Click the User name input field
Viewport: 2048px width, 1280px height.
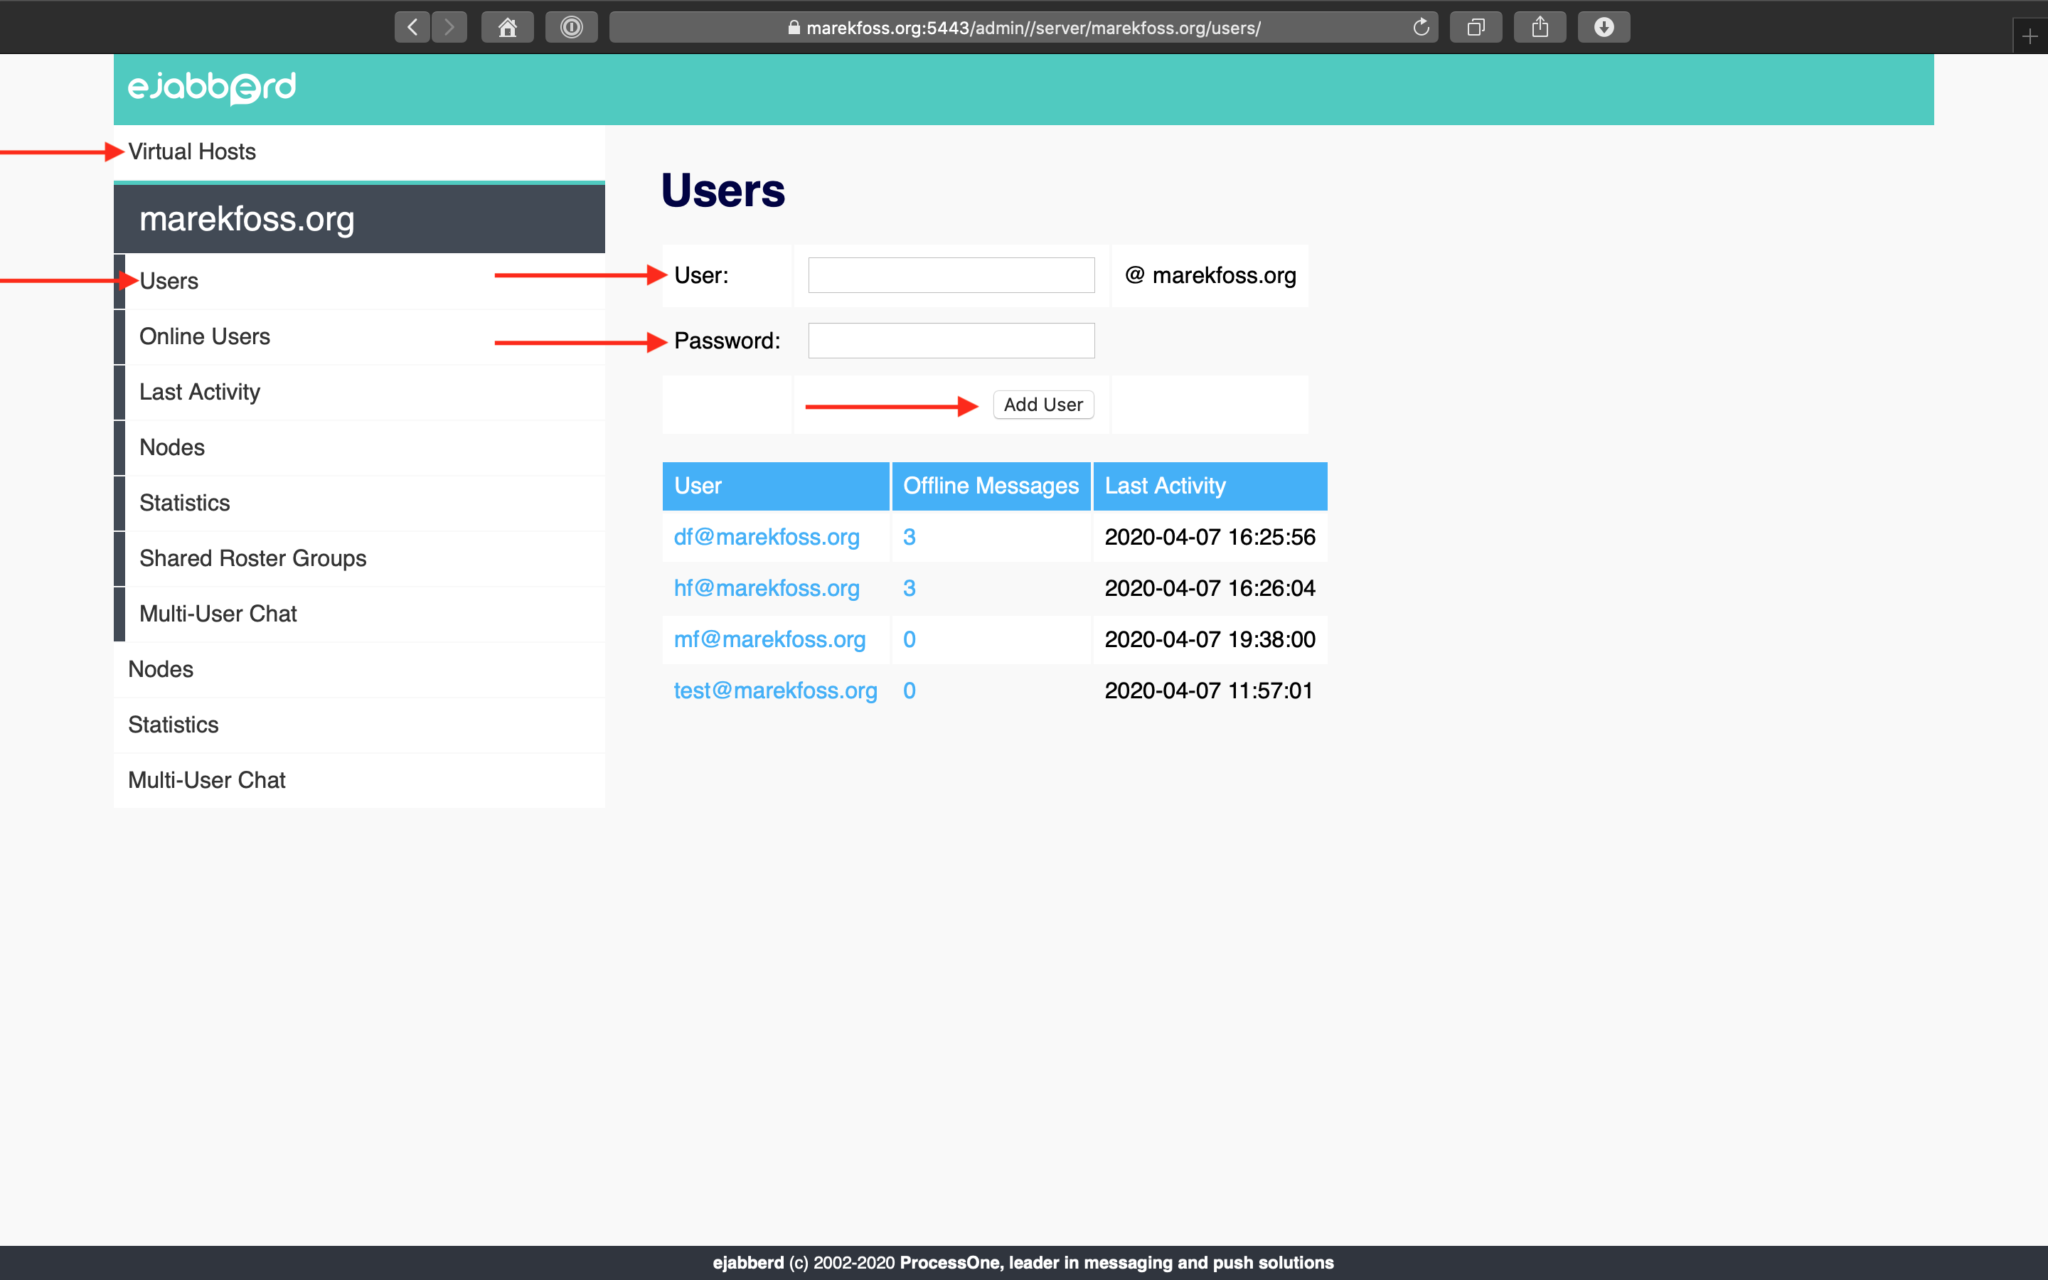(950, 274)
